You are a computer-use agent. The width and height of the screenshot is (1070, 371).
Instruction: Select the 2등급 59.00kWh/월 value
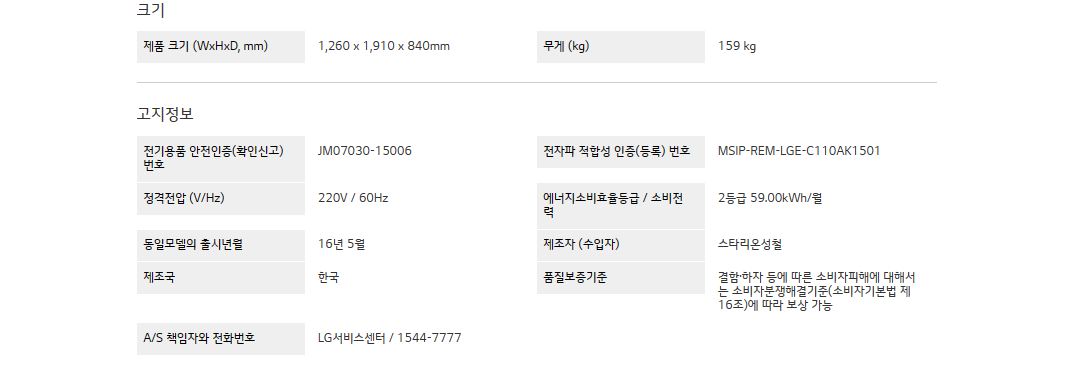[770, 198]
